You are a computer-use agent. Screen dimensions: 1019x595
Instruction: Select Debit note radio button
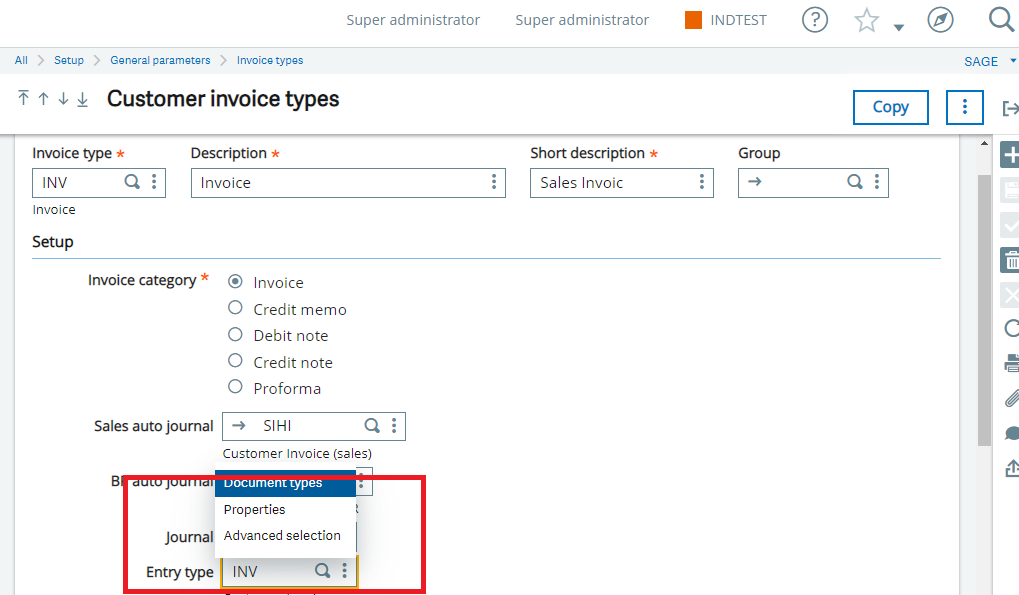235,335
